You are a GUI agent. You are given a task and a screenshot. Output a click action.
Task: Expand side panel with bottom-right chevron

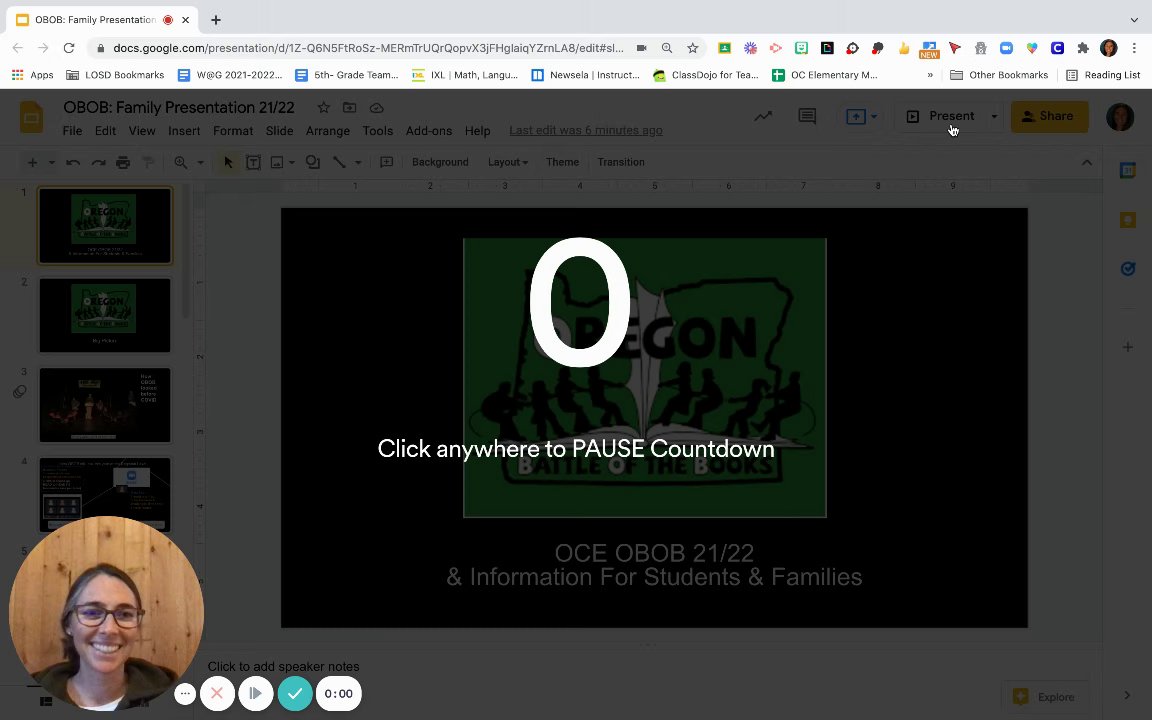coord(1128,695)
